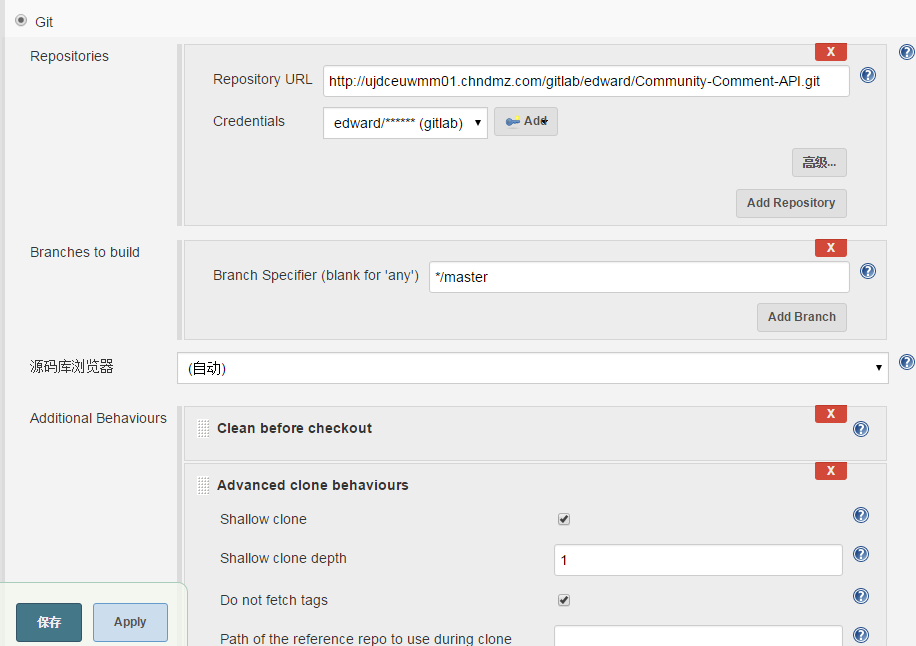Delete the branch specifier with red X
Viewport: 916px width, 646px height.
pyautogui.click(x=830, y=248)
